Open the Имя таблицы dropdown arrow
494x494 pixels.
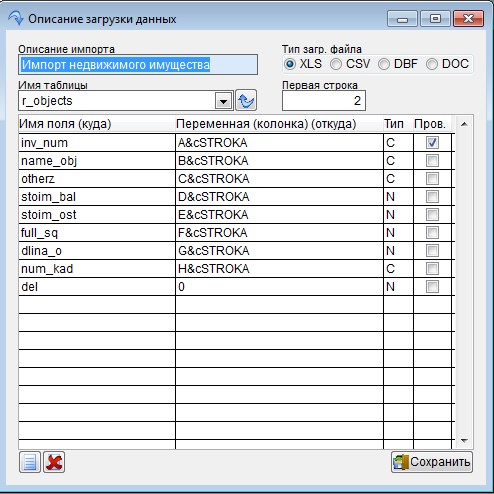pyautogui.click(x=223, y=101)
